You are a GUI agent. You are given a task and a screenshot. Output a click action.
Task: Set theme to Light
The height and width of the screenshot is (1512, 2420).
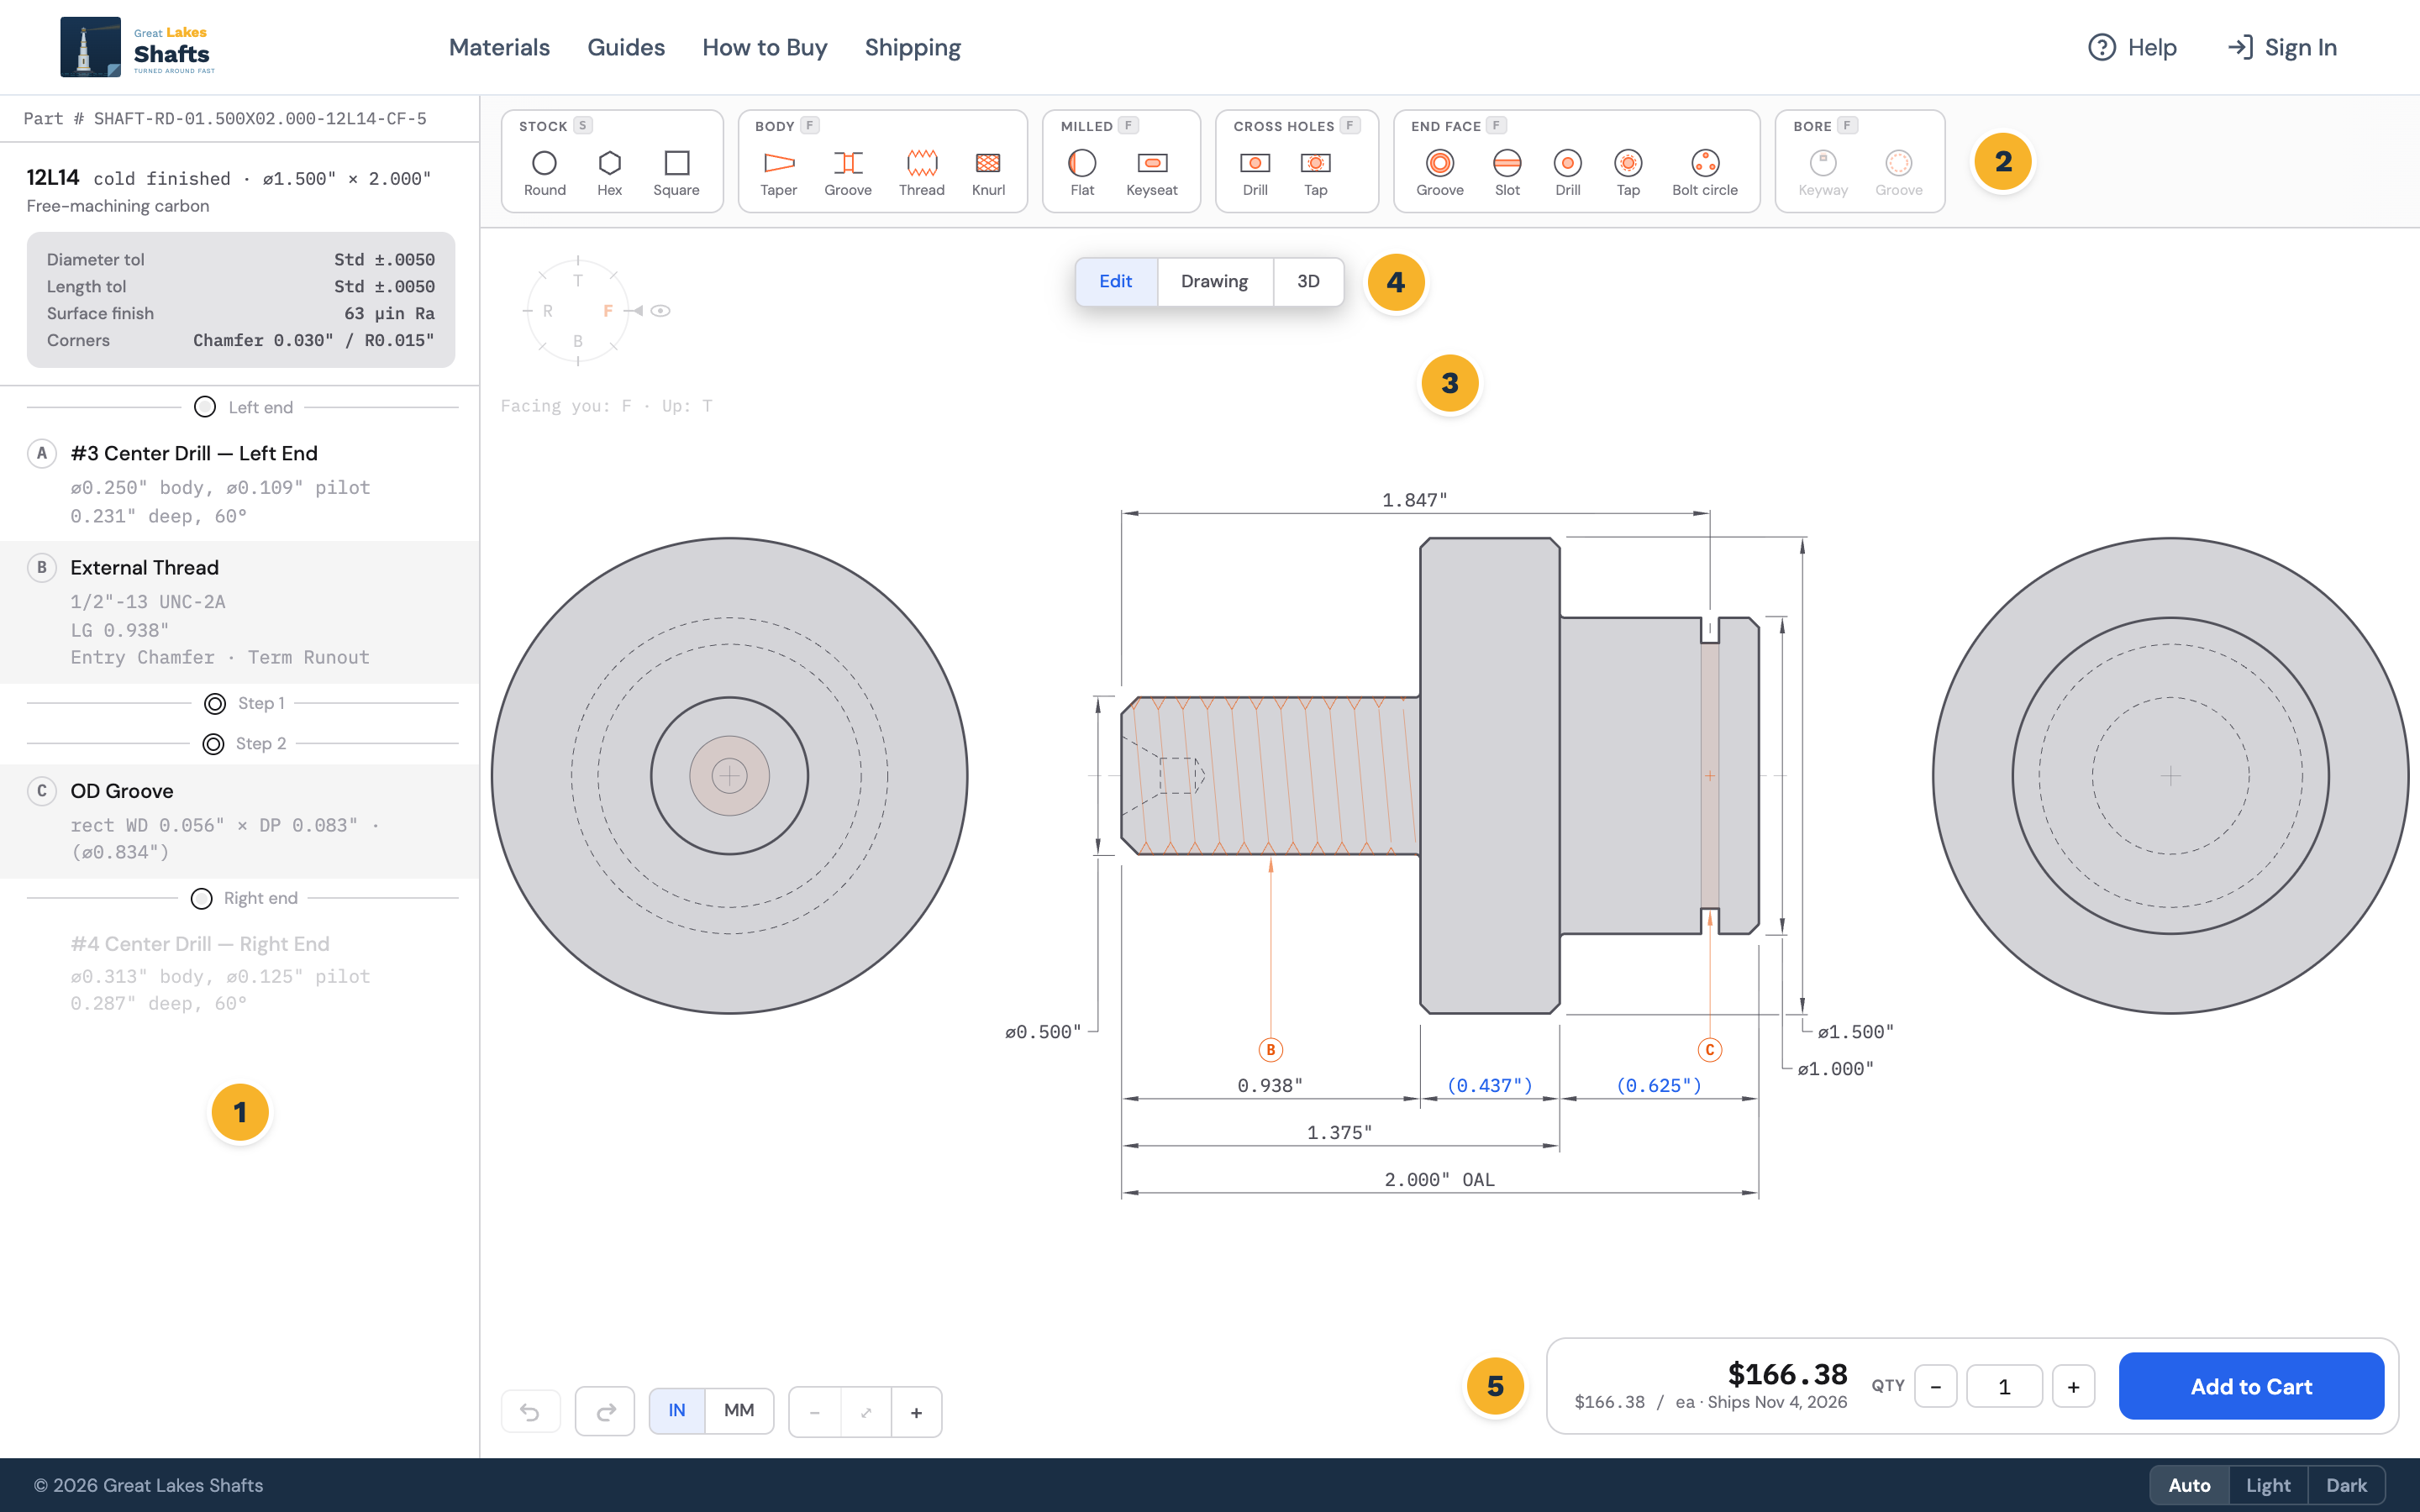(2268, 1485)
